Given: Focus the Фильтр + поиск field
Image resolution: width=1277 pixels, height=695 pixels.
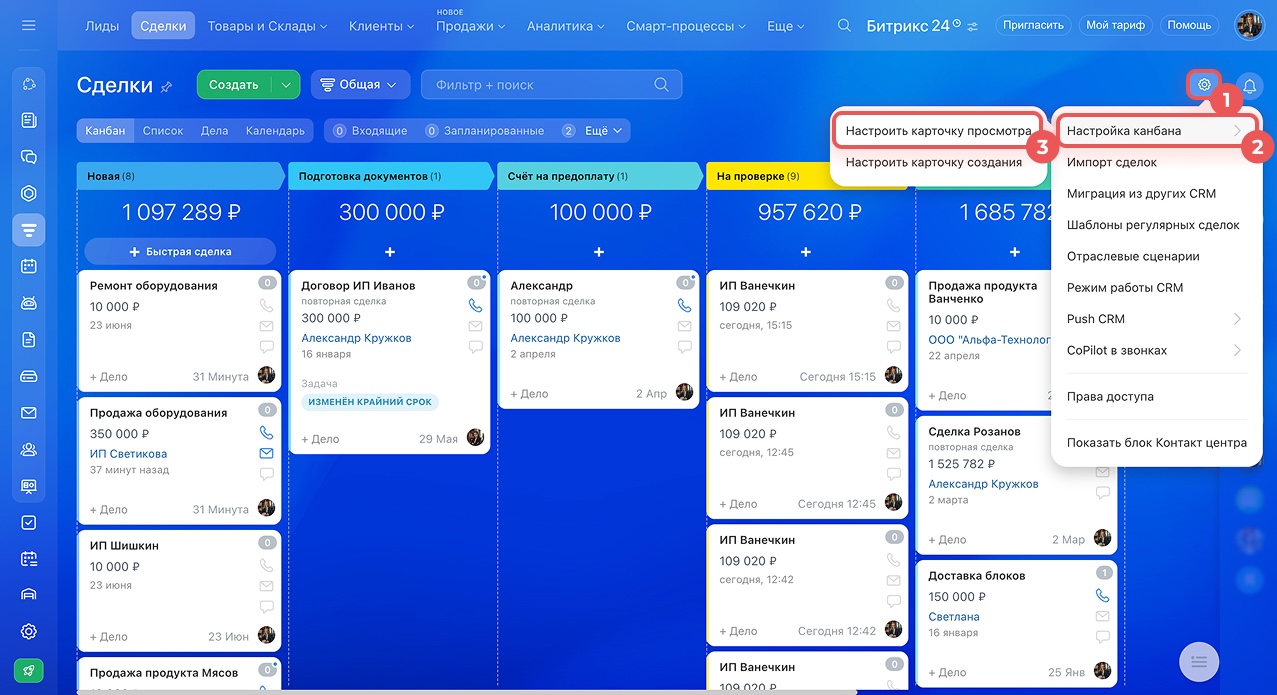Looking at the screenshot, I should tap(552, 85).
